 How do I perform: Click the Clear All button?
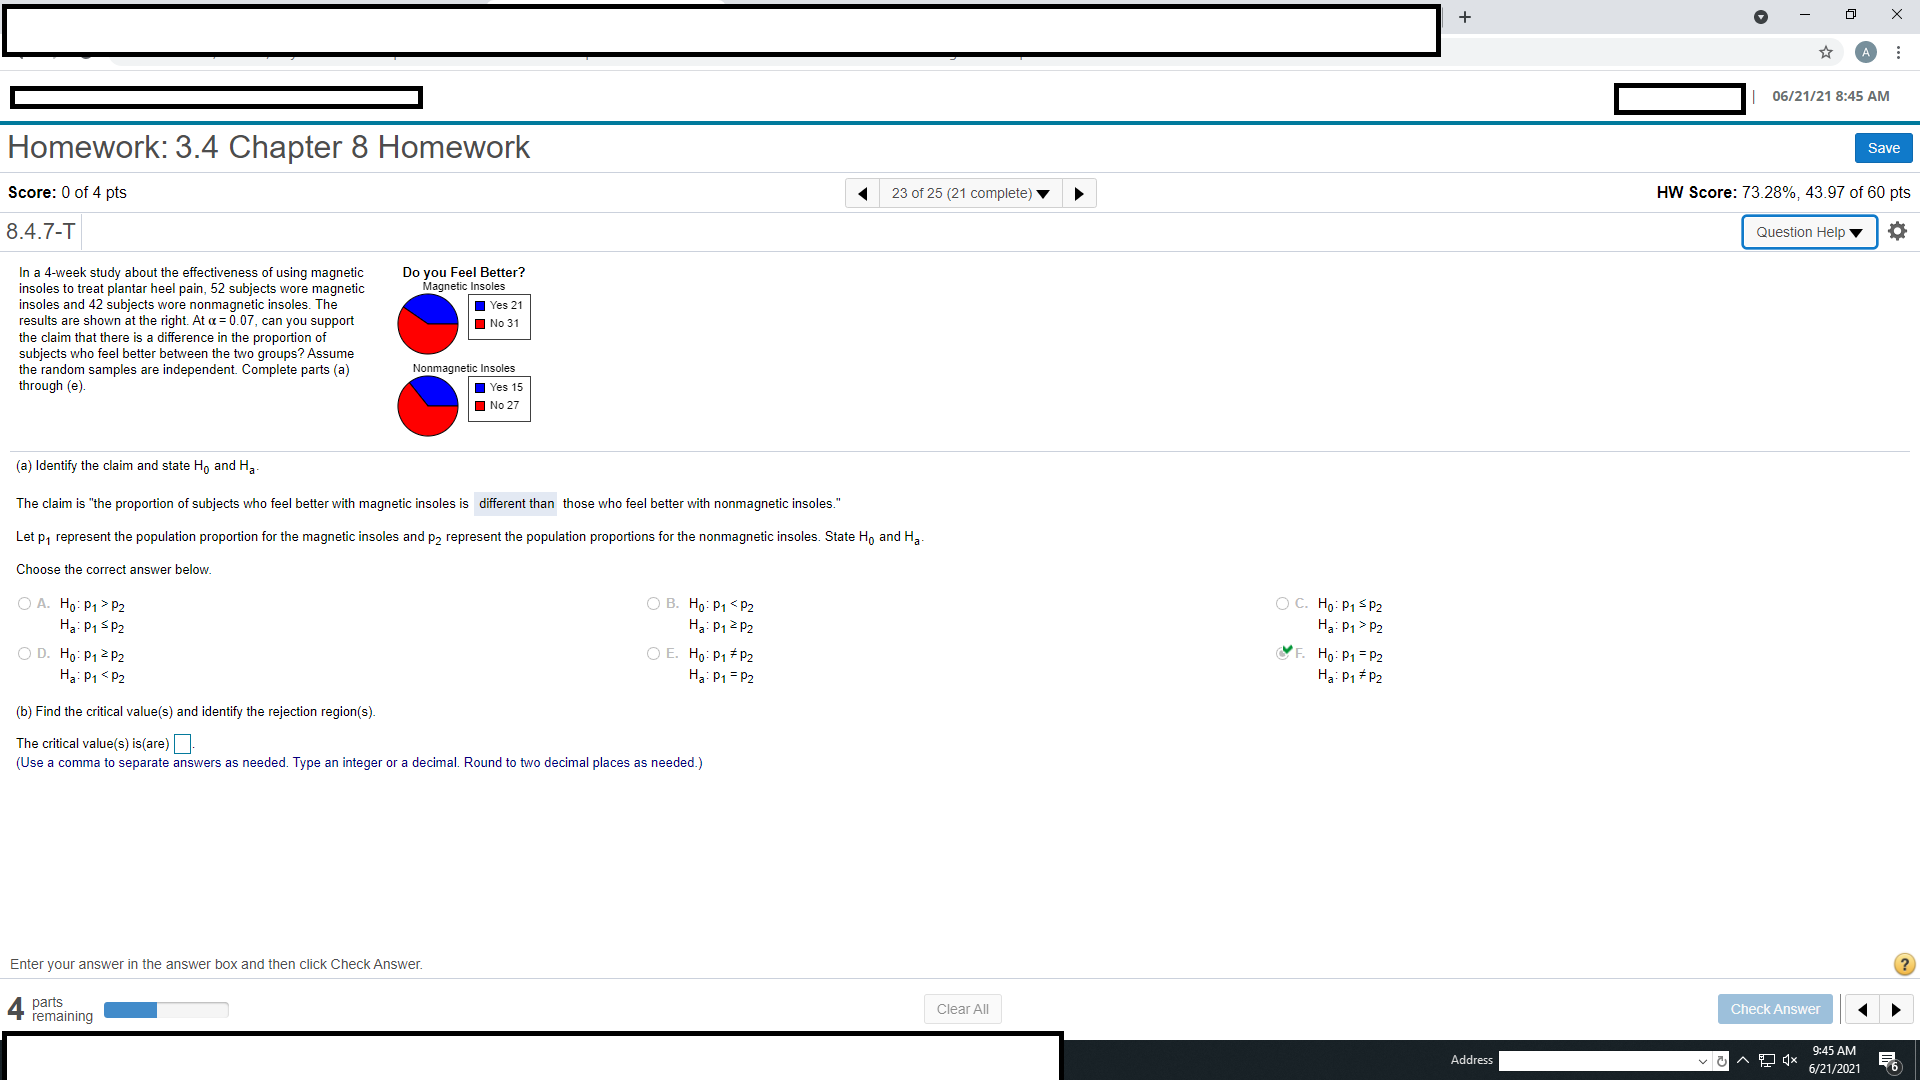pyautogui.click(x=962, y=1009)
